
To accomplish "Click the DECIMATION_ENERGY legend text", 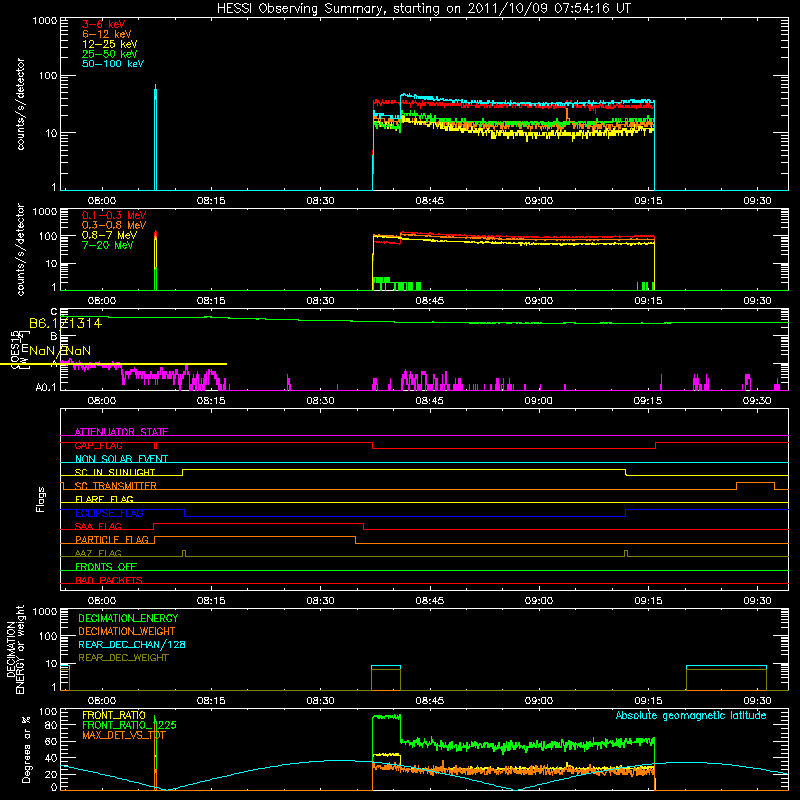I will click(x=128, y=618).
